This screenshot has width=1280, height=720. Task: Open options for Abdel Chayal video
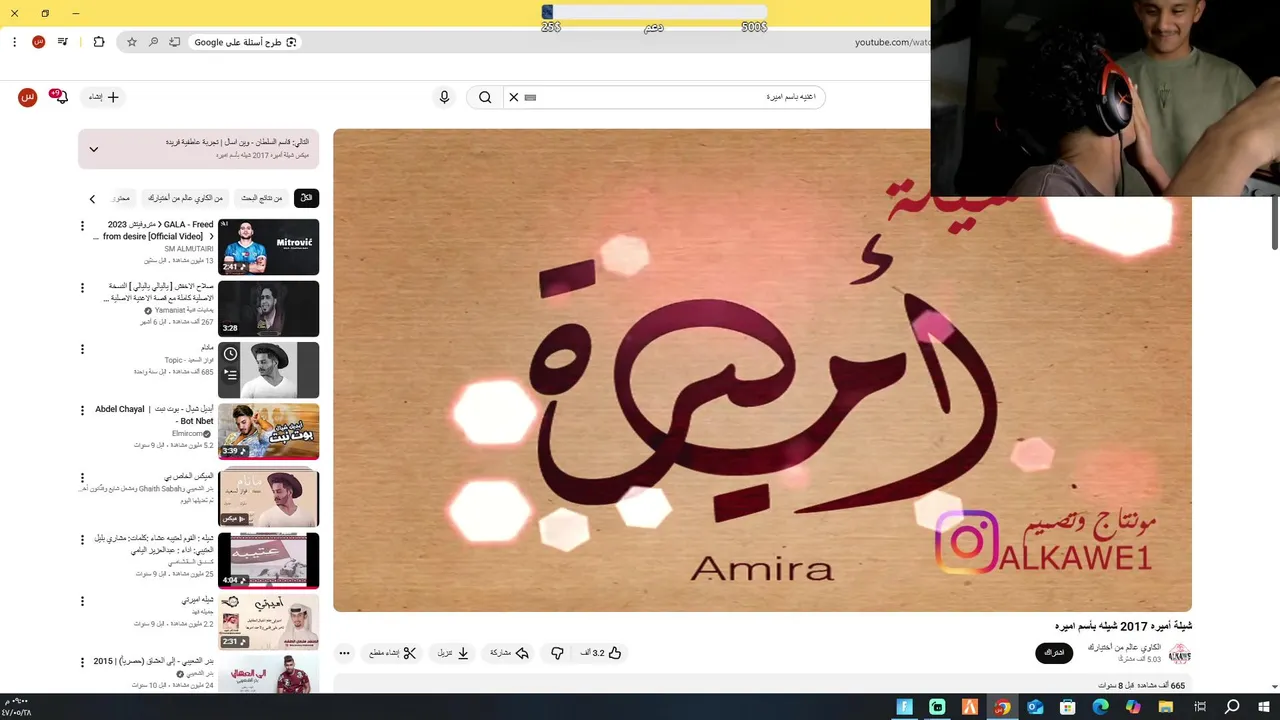82,410
